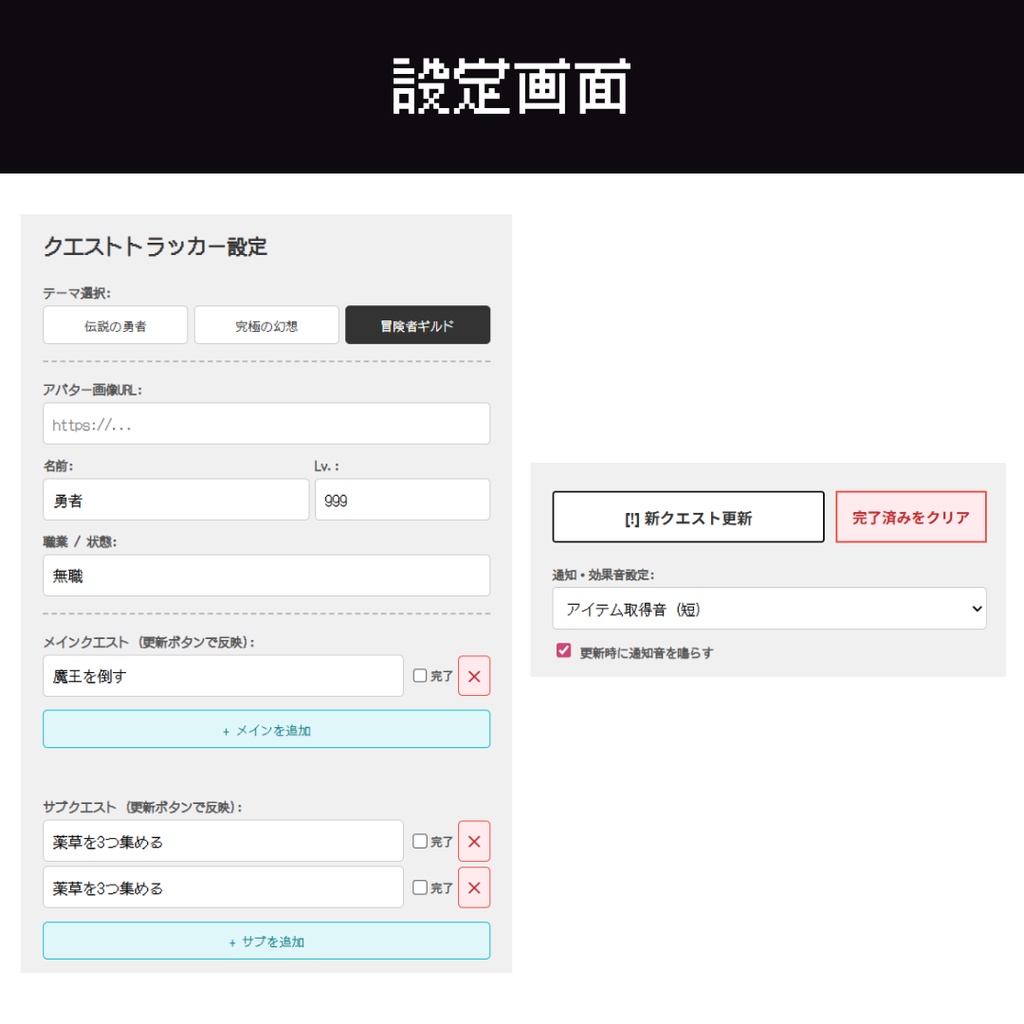Delete the 魔王を倒す main quest with red X
Image resolution: width=1024 pixels, height=1024 pixels.
click(x=473, y=676)
